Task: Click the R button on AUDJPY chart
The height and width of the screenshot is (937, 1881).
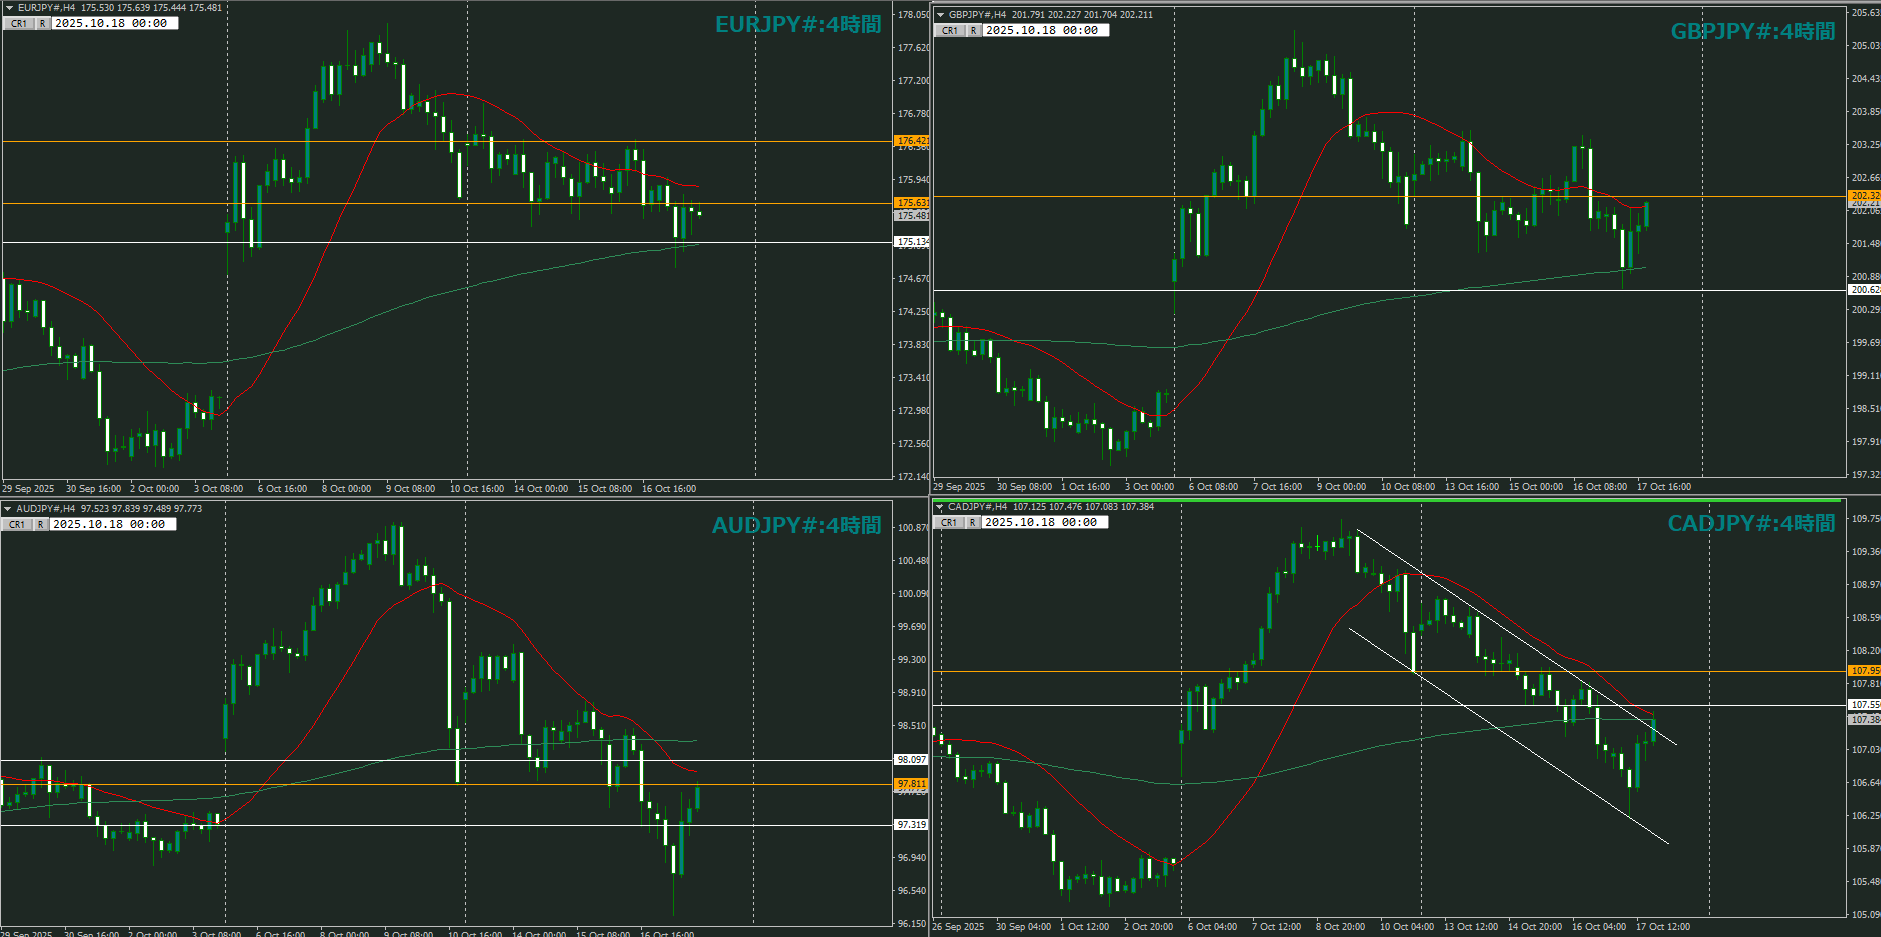Action: 41,524
